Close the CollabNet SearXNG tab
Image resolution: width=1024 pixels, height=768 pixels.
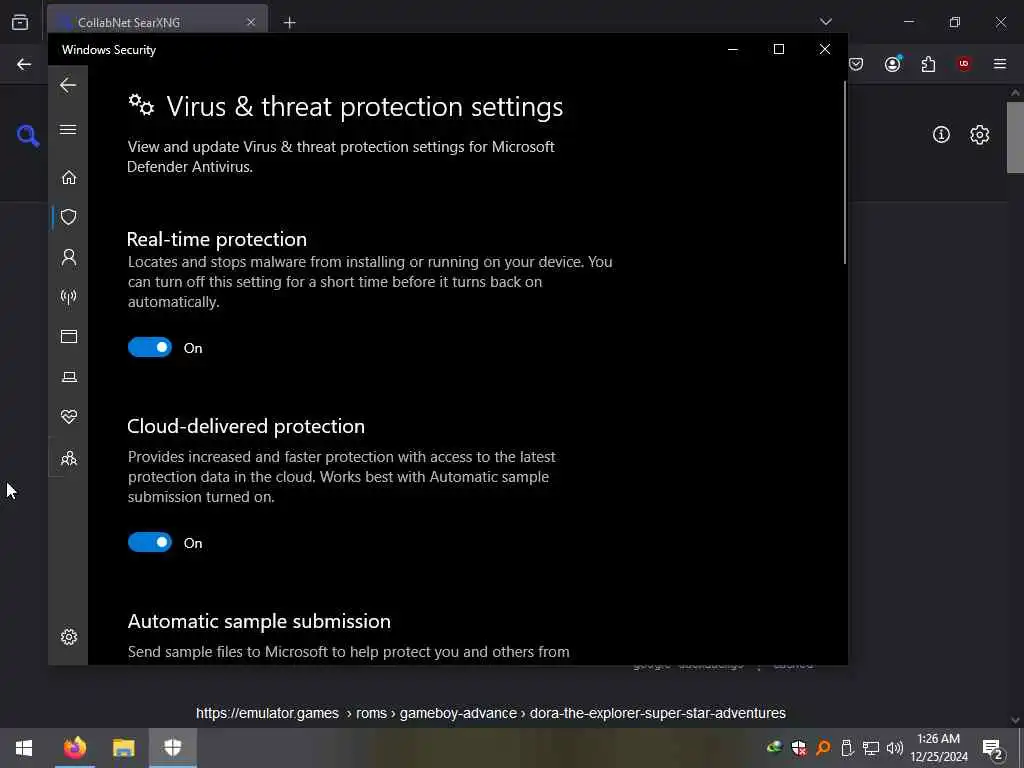pyautogui.click(x=251, y=22)
